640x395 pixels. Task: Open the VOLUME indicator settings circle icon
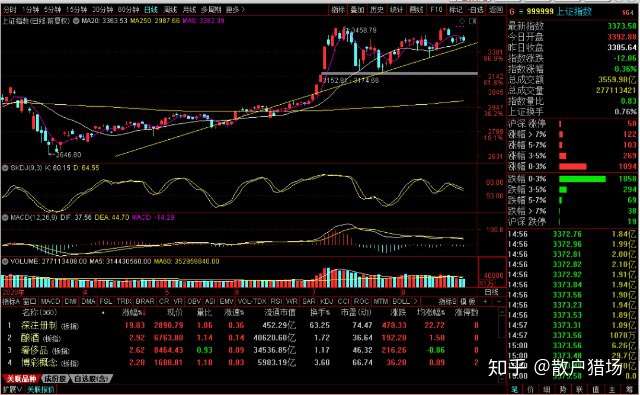pyautogui.click(x=5, y=261)
